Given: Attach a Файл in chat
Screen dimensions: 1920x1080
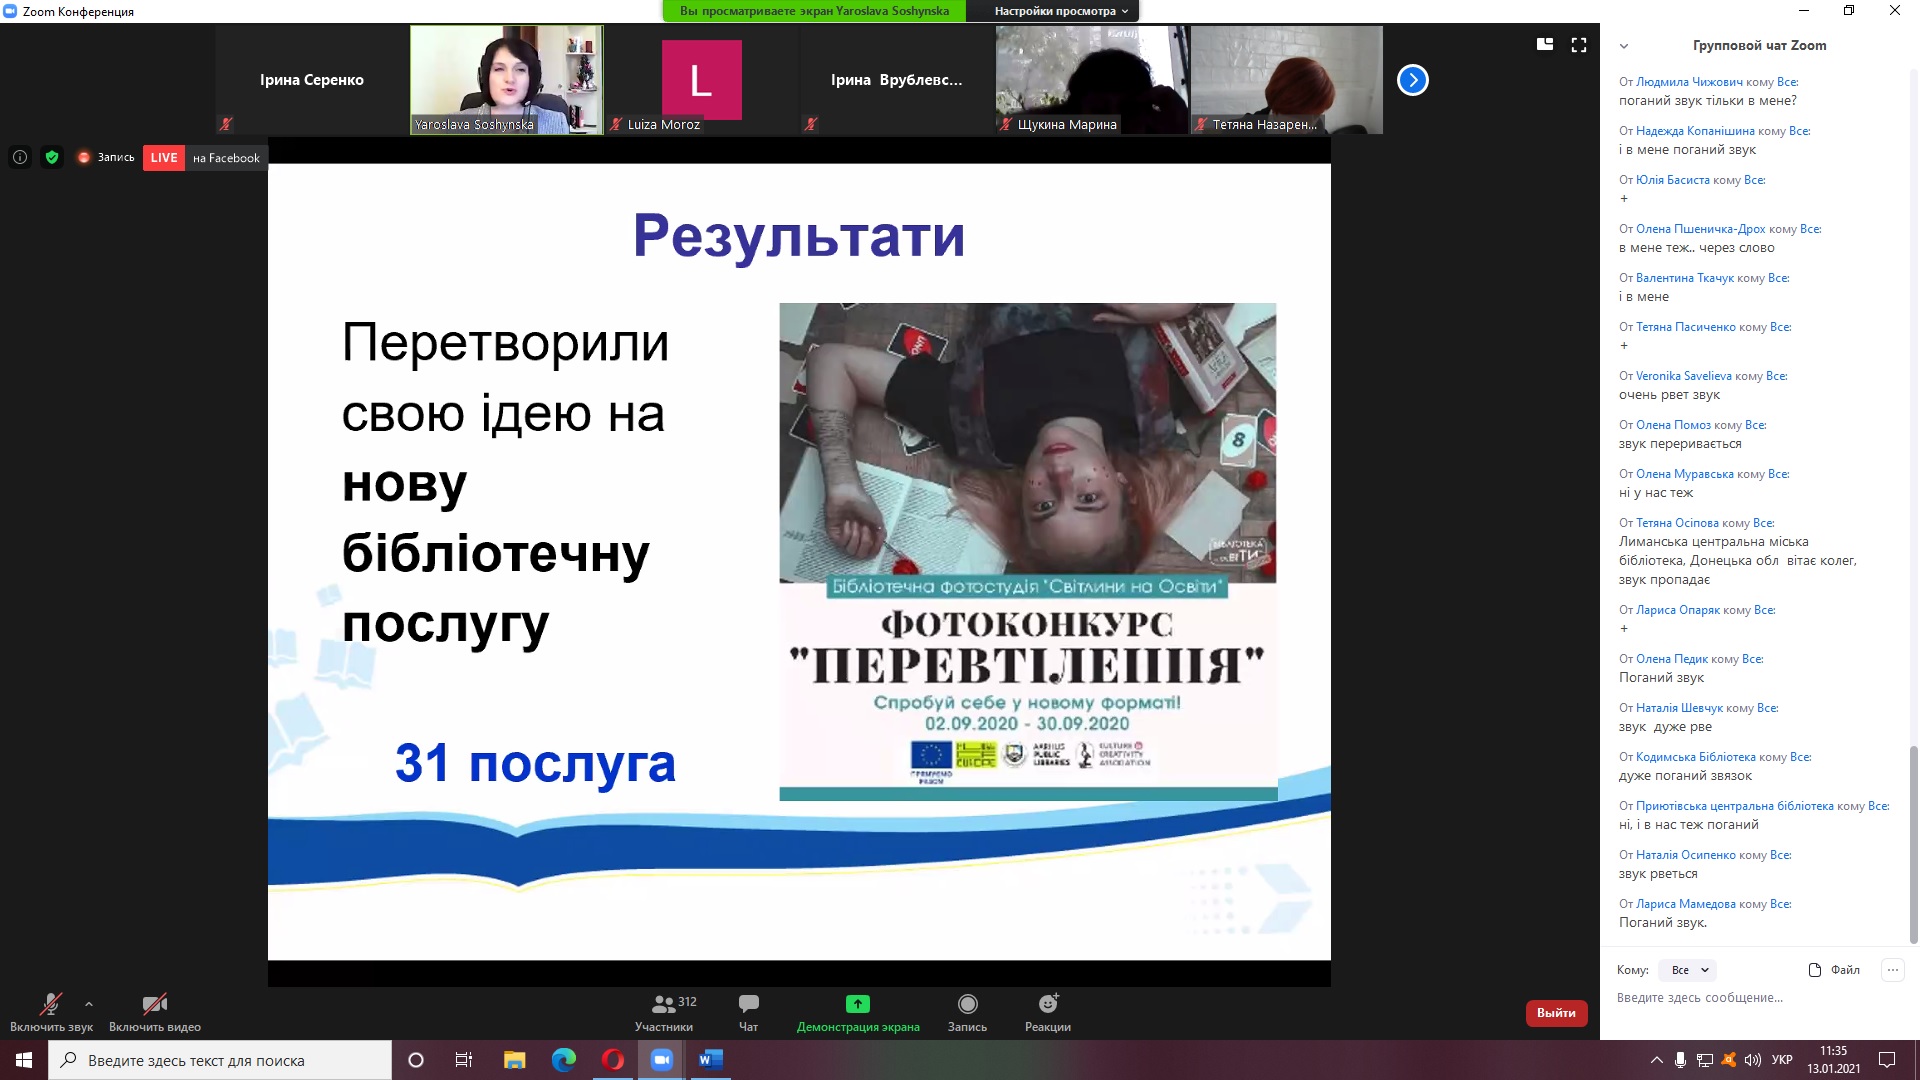Looking at the screenshot, I should click(x=1835, y=970).
